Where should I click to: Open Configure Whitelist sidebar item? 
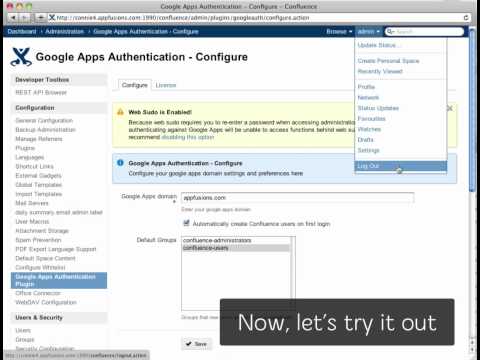pos(40,268)
